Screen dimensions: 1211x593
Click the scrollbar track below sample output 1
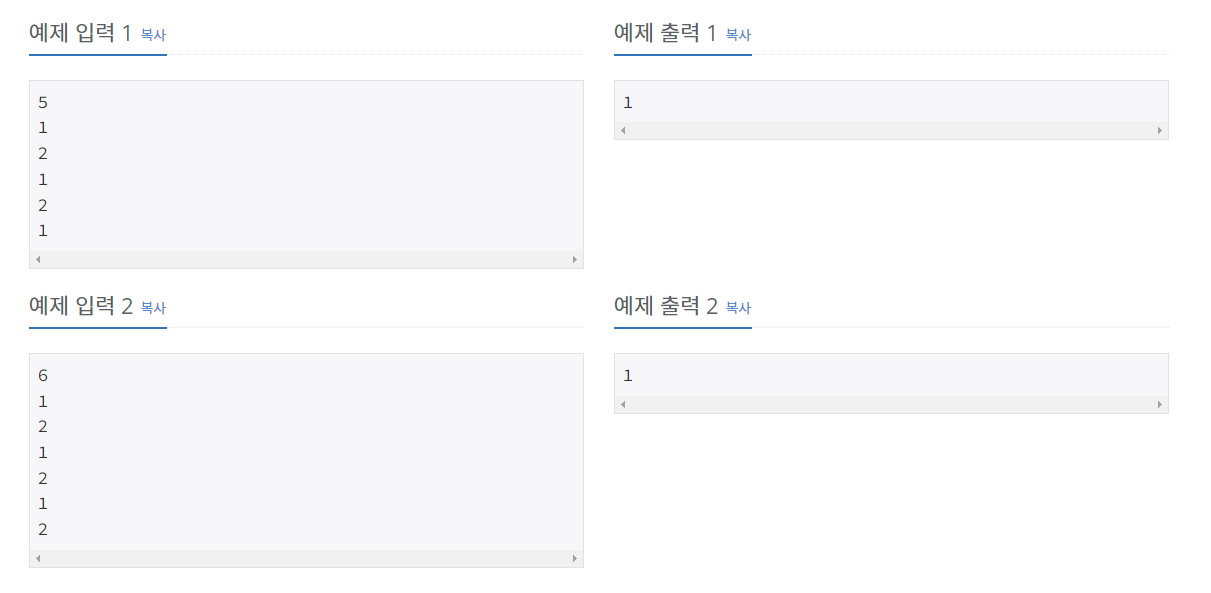click(x=890, y=130)
